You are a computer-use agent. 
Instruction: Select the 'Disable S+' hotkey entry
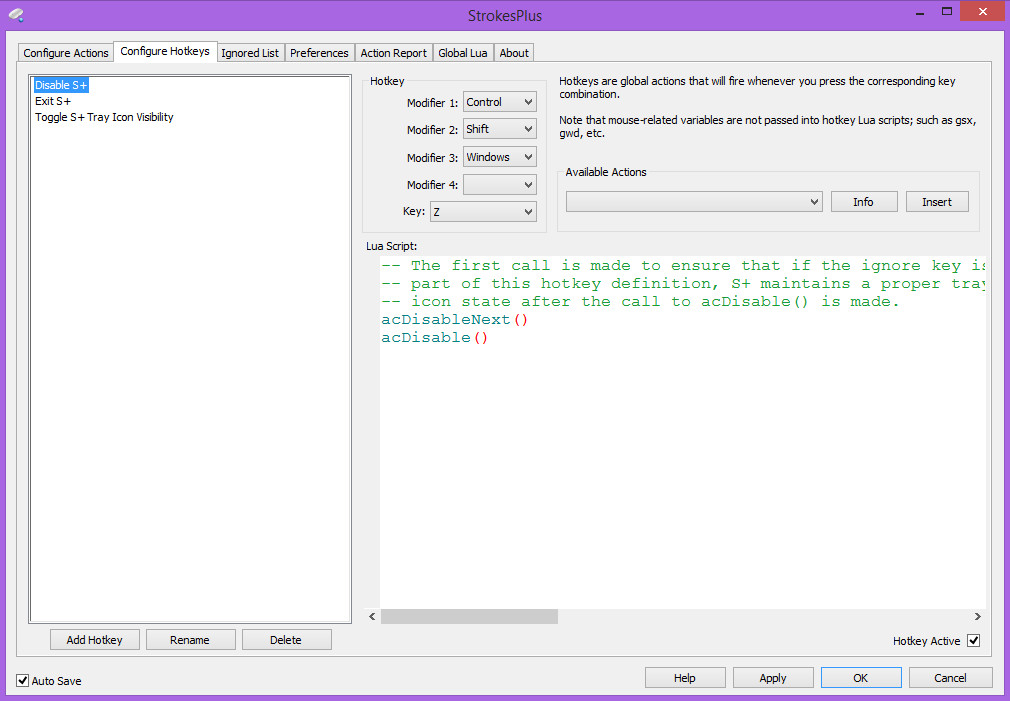61,85
